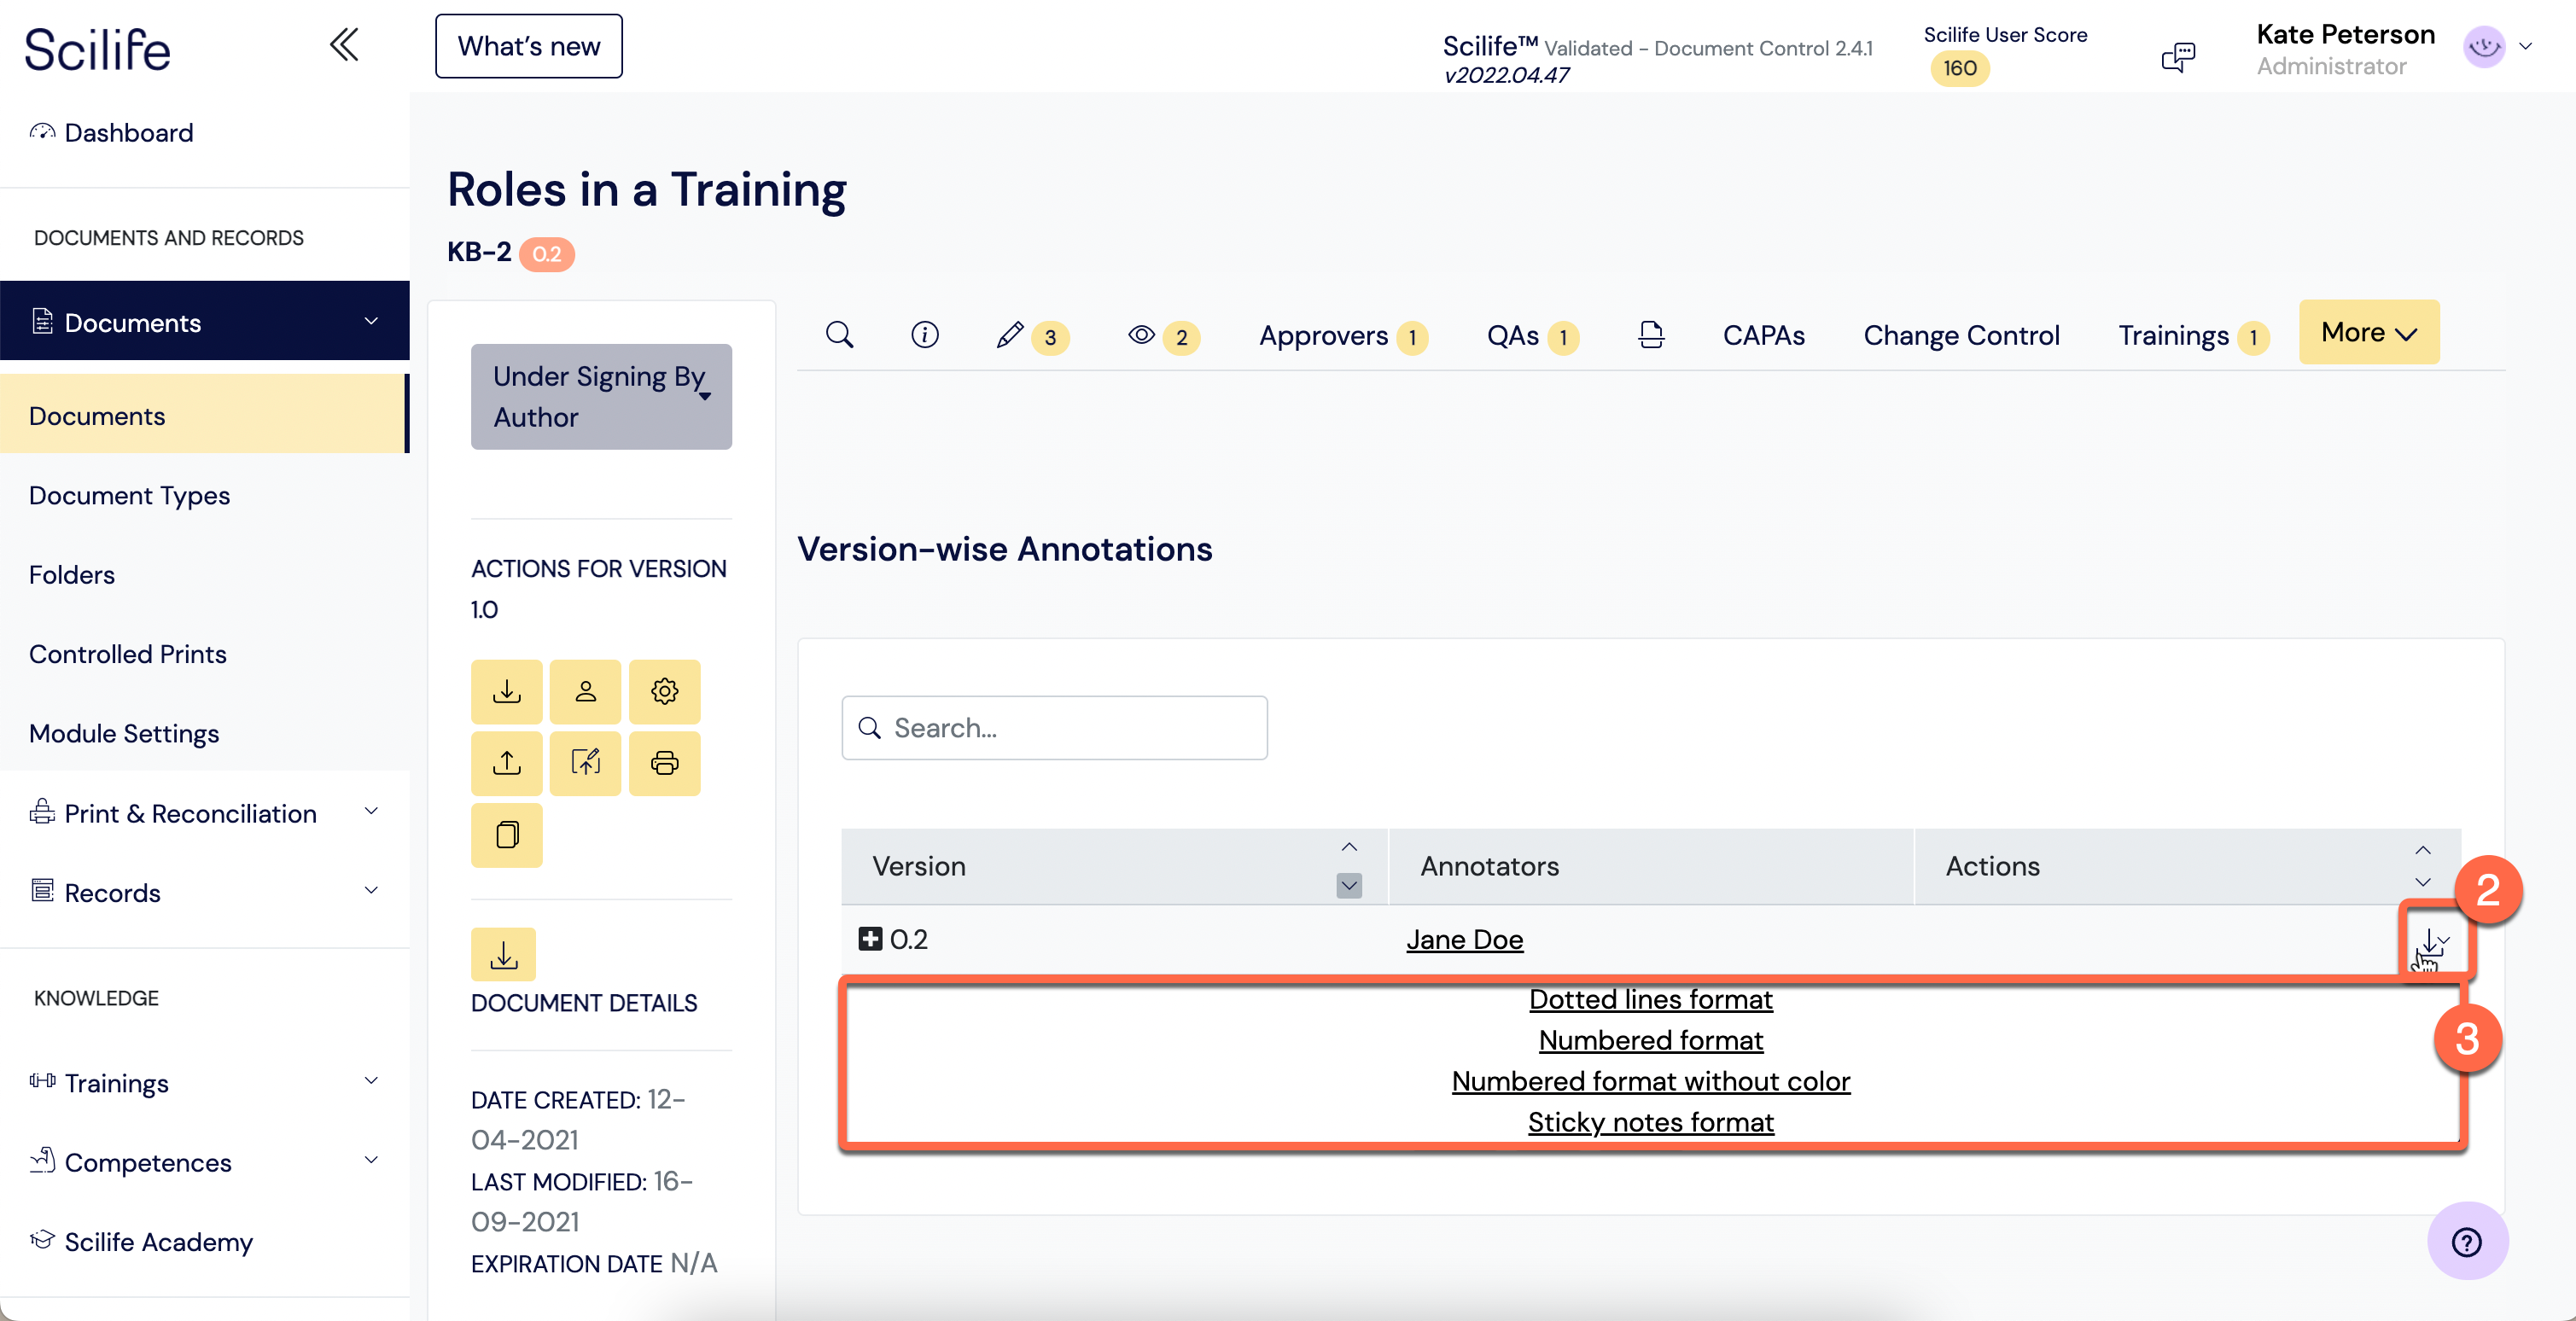
Task: Open the search tab magnifier icon
Action: click(x=840, y=335)
